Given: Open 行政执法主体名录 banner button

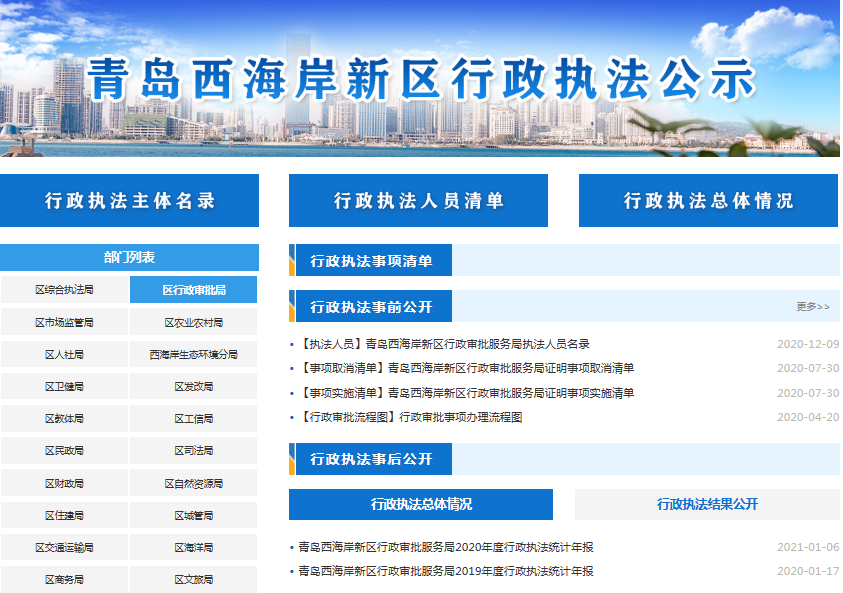Looking at the screenshot, I should 130,201.
